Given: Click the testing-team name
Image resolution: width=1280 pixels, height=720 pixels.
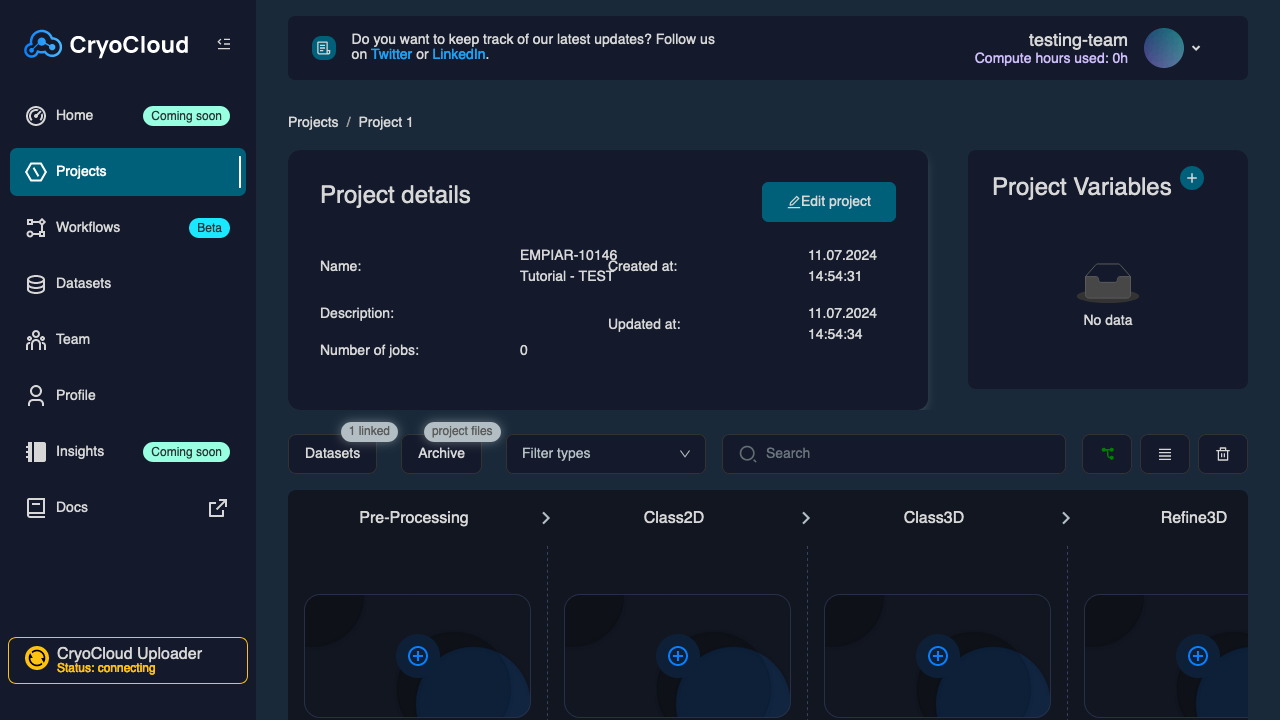Looking at the screenshot, I should click(x=1078, y=40).
